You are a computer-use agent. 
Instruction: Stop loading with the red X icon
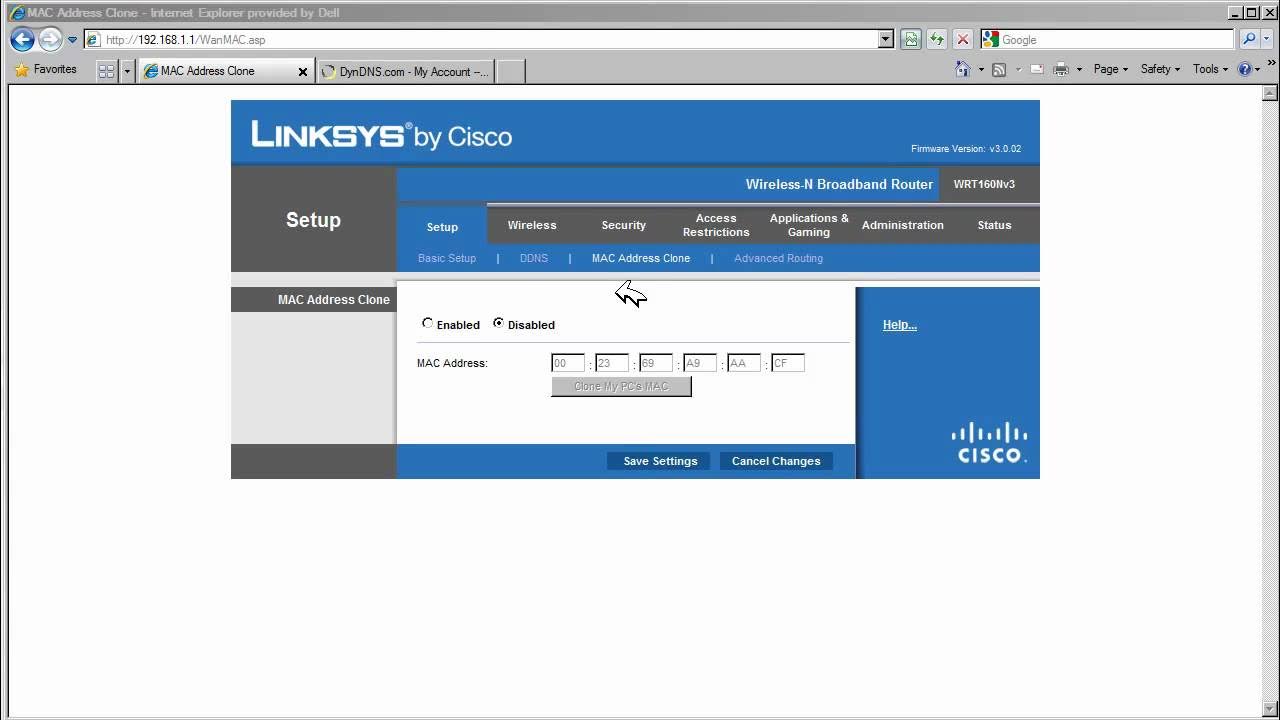[963, 40]
